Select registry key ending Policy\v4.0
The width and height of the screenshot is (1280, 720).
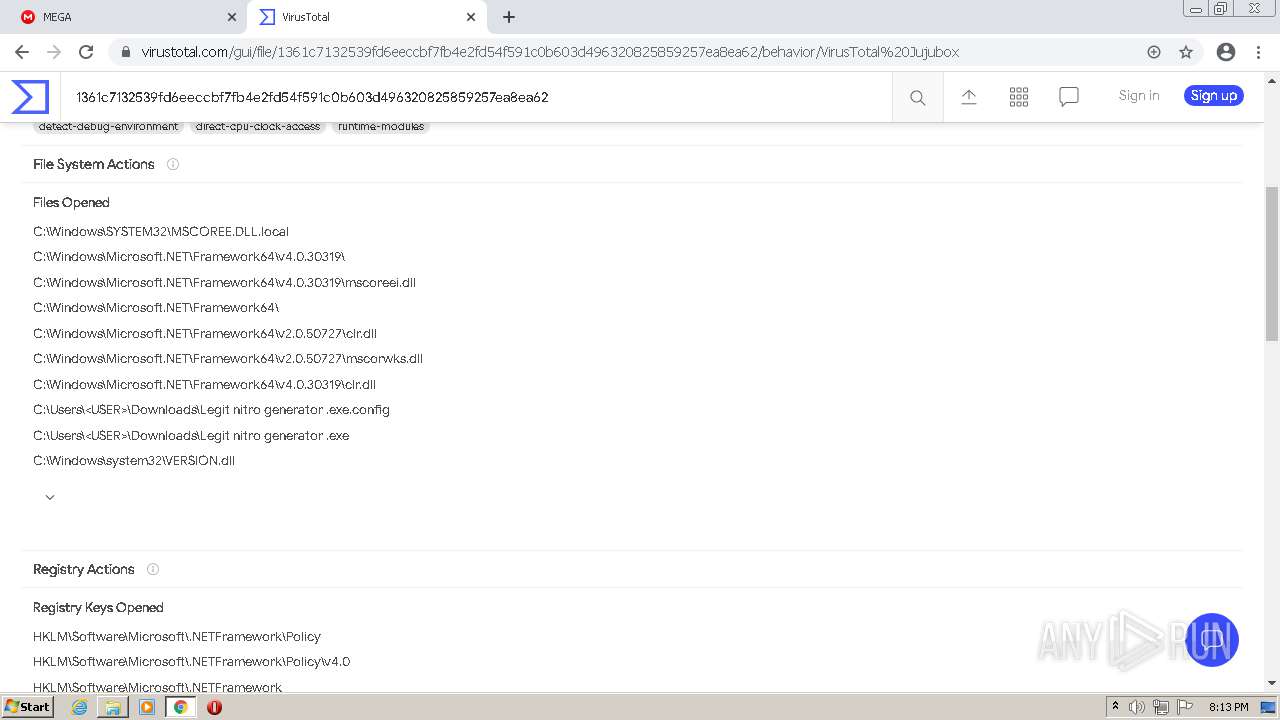pyautogui.click(x=191, y=661)
